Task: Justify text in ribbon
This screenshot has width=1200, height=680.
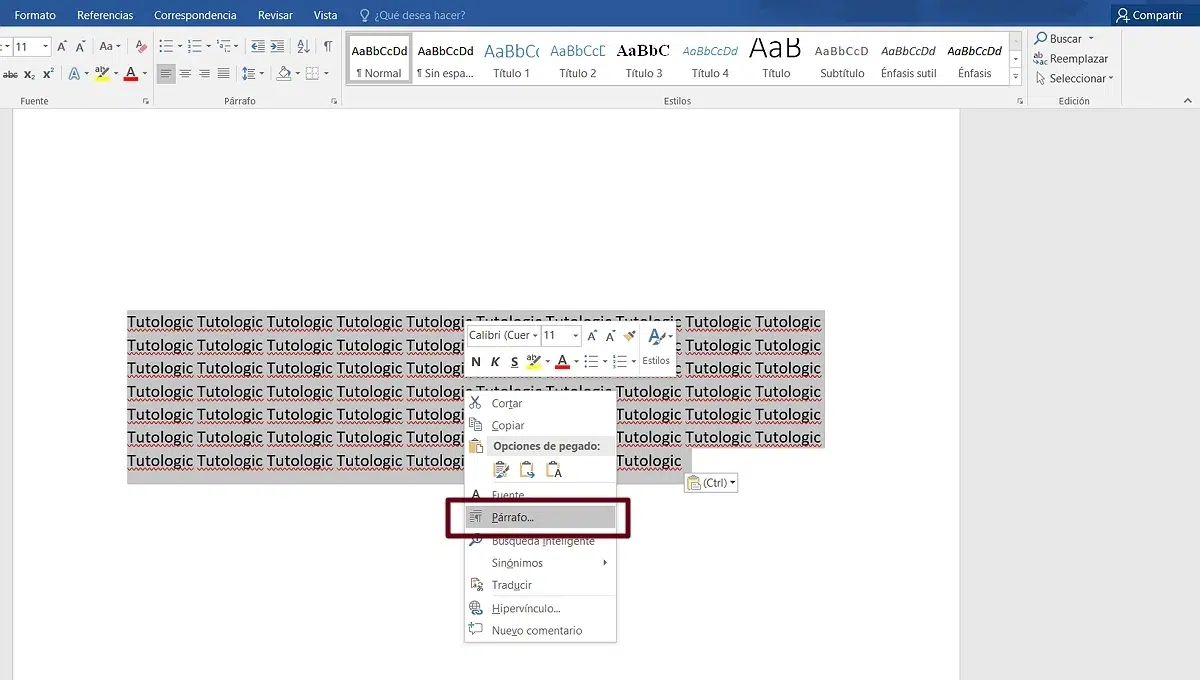Action: tap(223, 74)
